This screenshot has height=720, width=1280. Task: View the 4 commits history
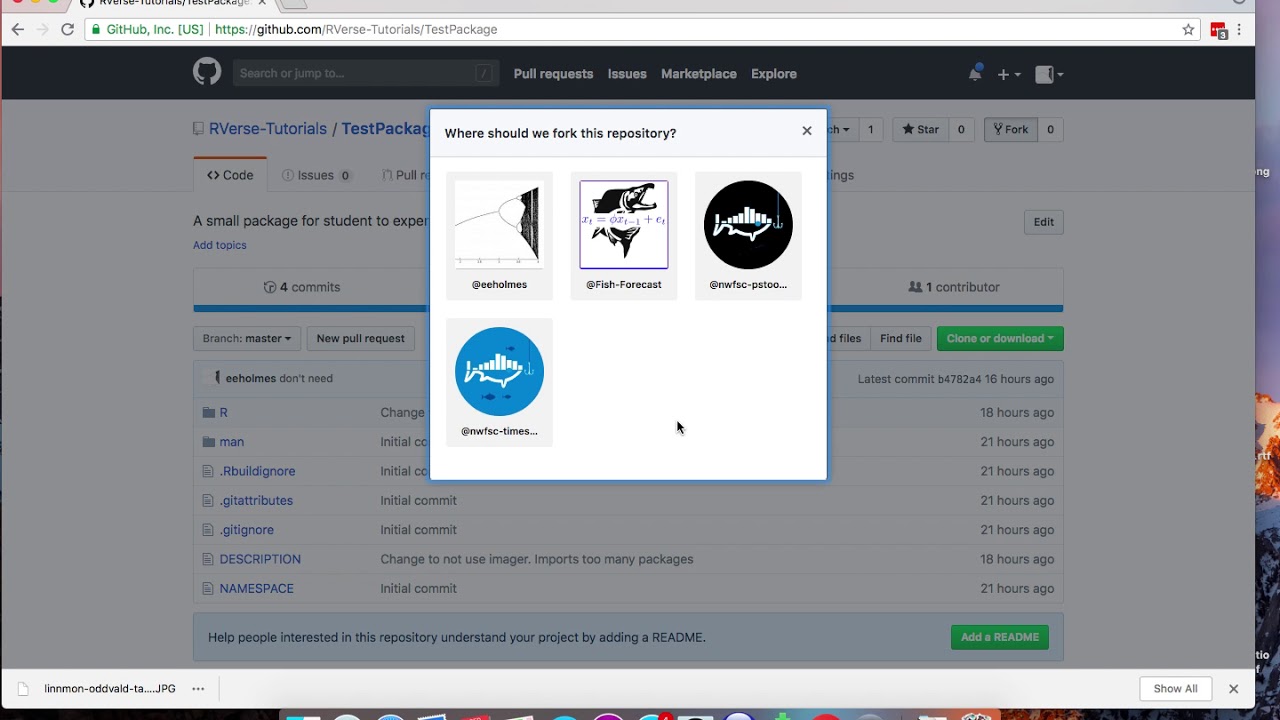(x=302, y=287)
